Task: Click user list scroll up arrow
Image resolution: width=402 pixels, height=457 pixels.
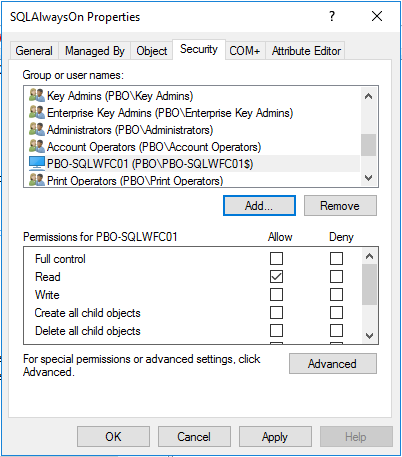Action: click(368, 97)
